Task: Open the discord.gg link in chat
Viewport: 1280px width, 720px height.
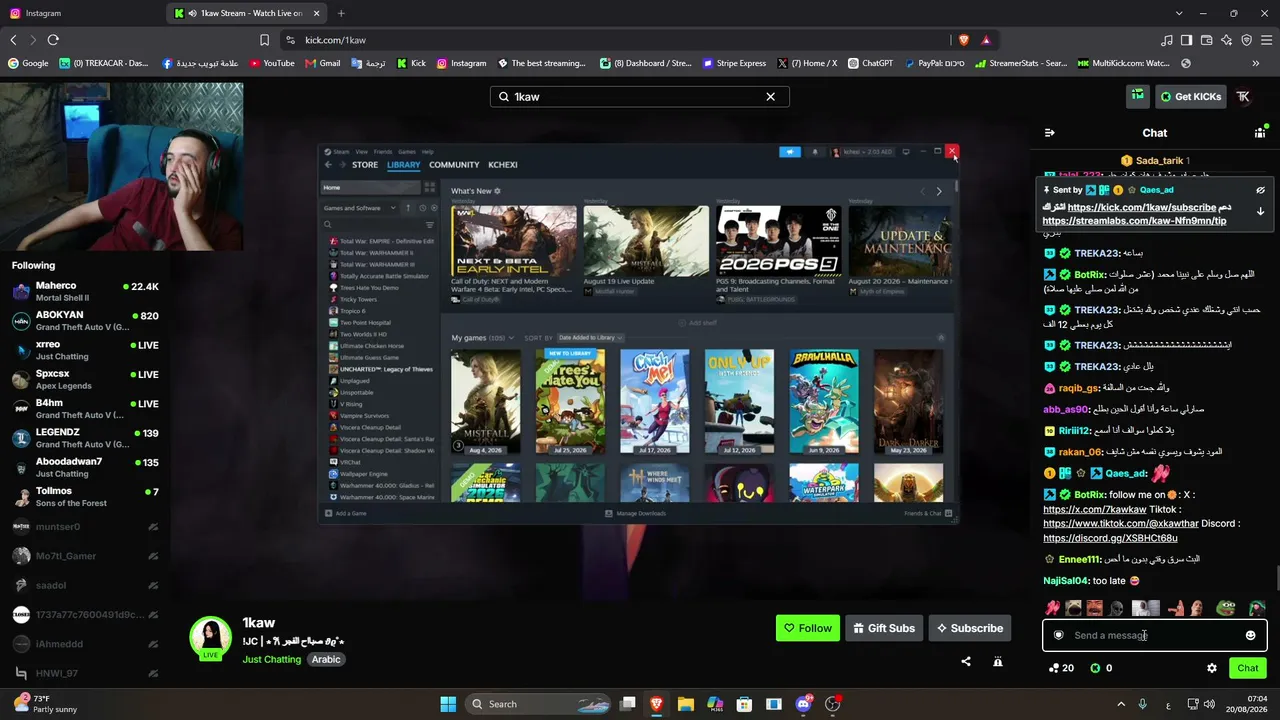Action: pyautogui.click(x=1110, y=538)
